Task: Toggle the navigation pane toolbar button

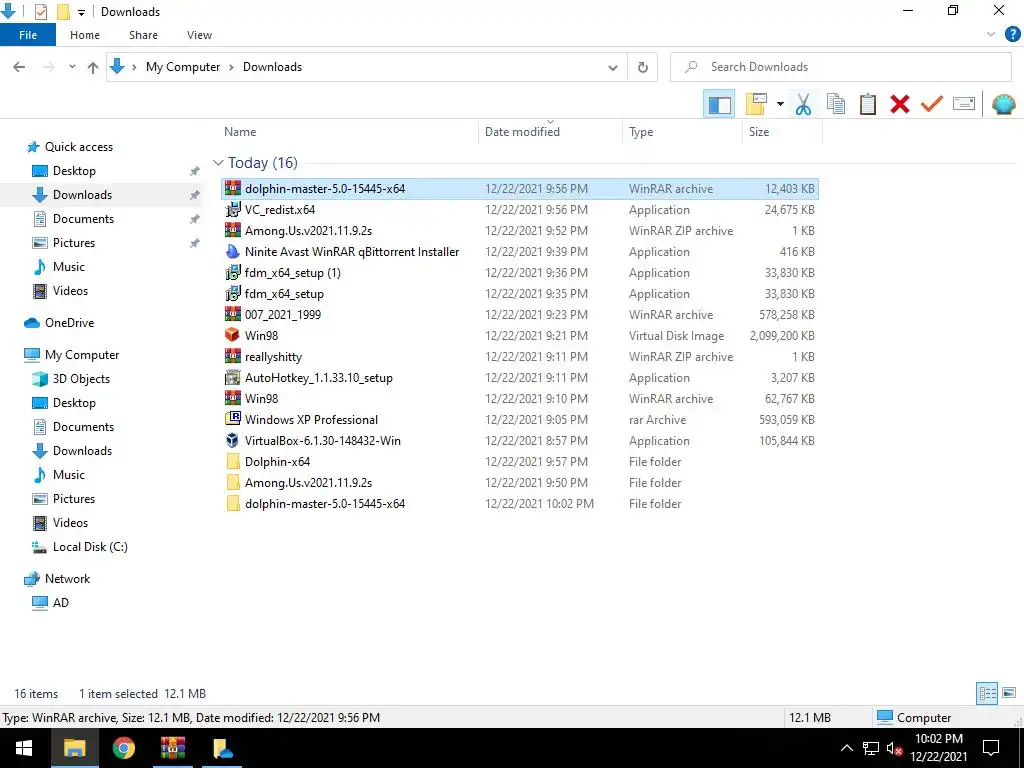Action: (x=720, y=104)
